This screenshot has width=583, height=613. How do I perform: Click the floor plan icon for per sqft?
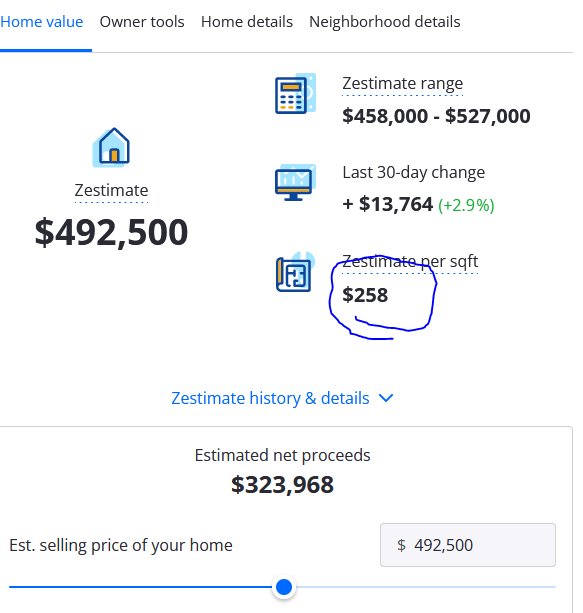295,272
